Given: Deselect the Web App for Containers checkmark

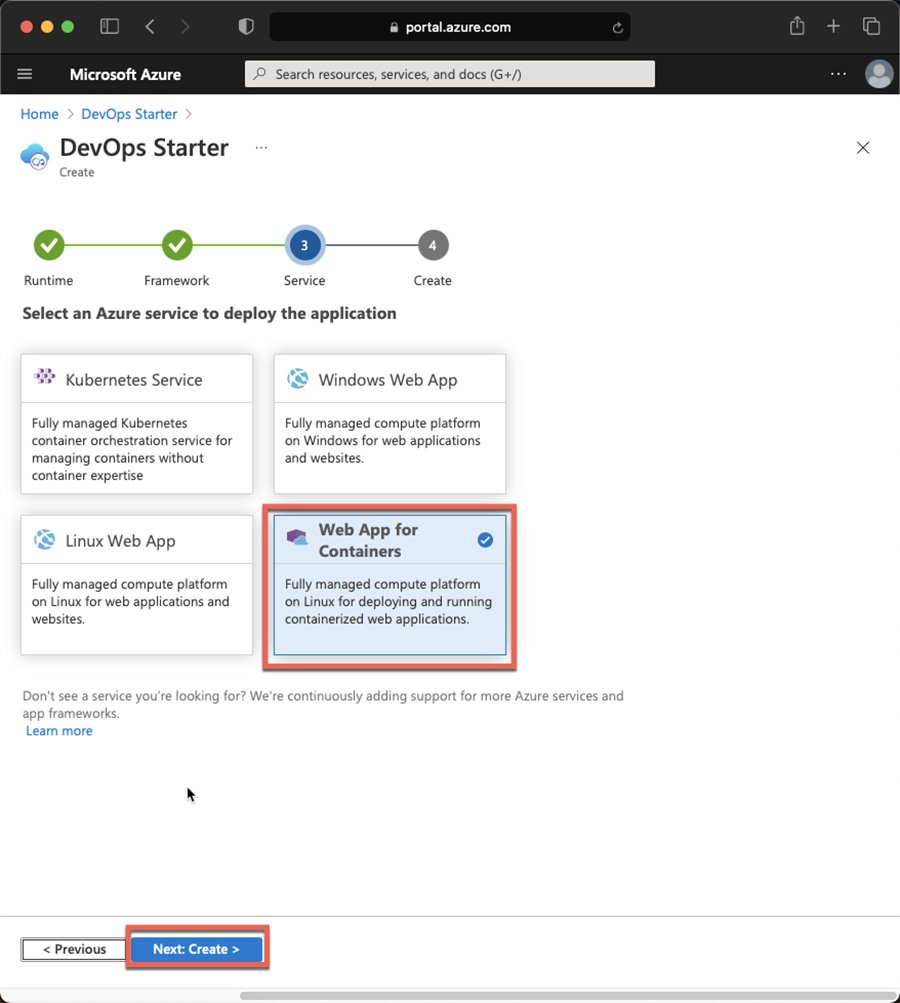Looking at the screenshot, I should click(488, 538).
